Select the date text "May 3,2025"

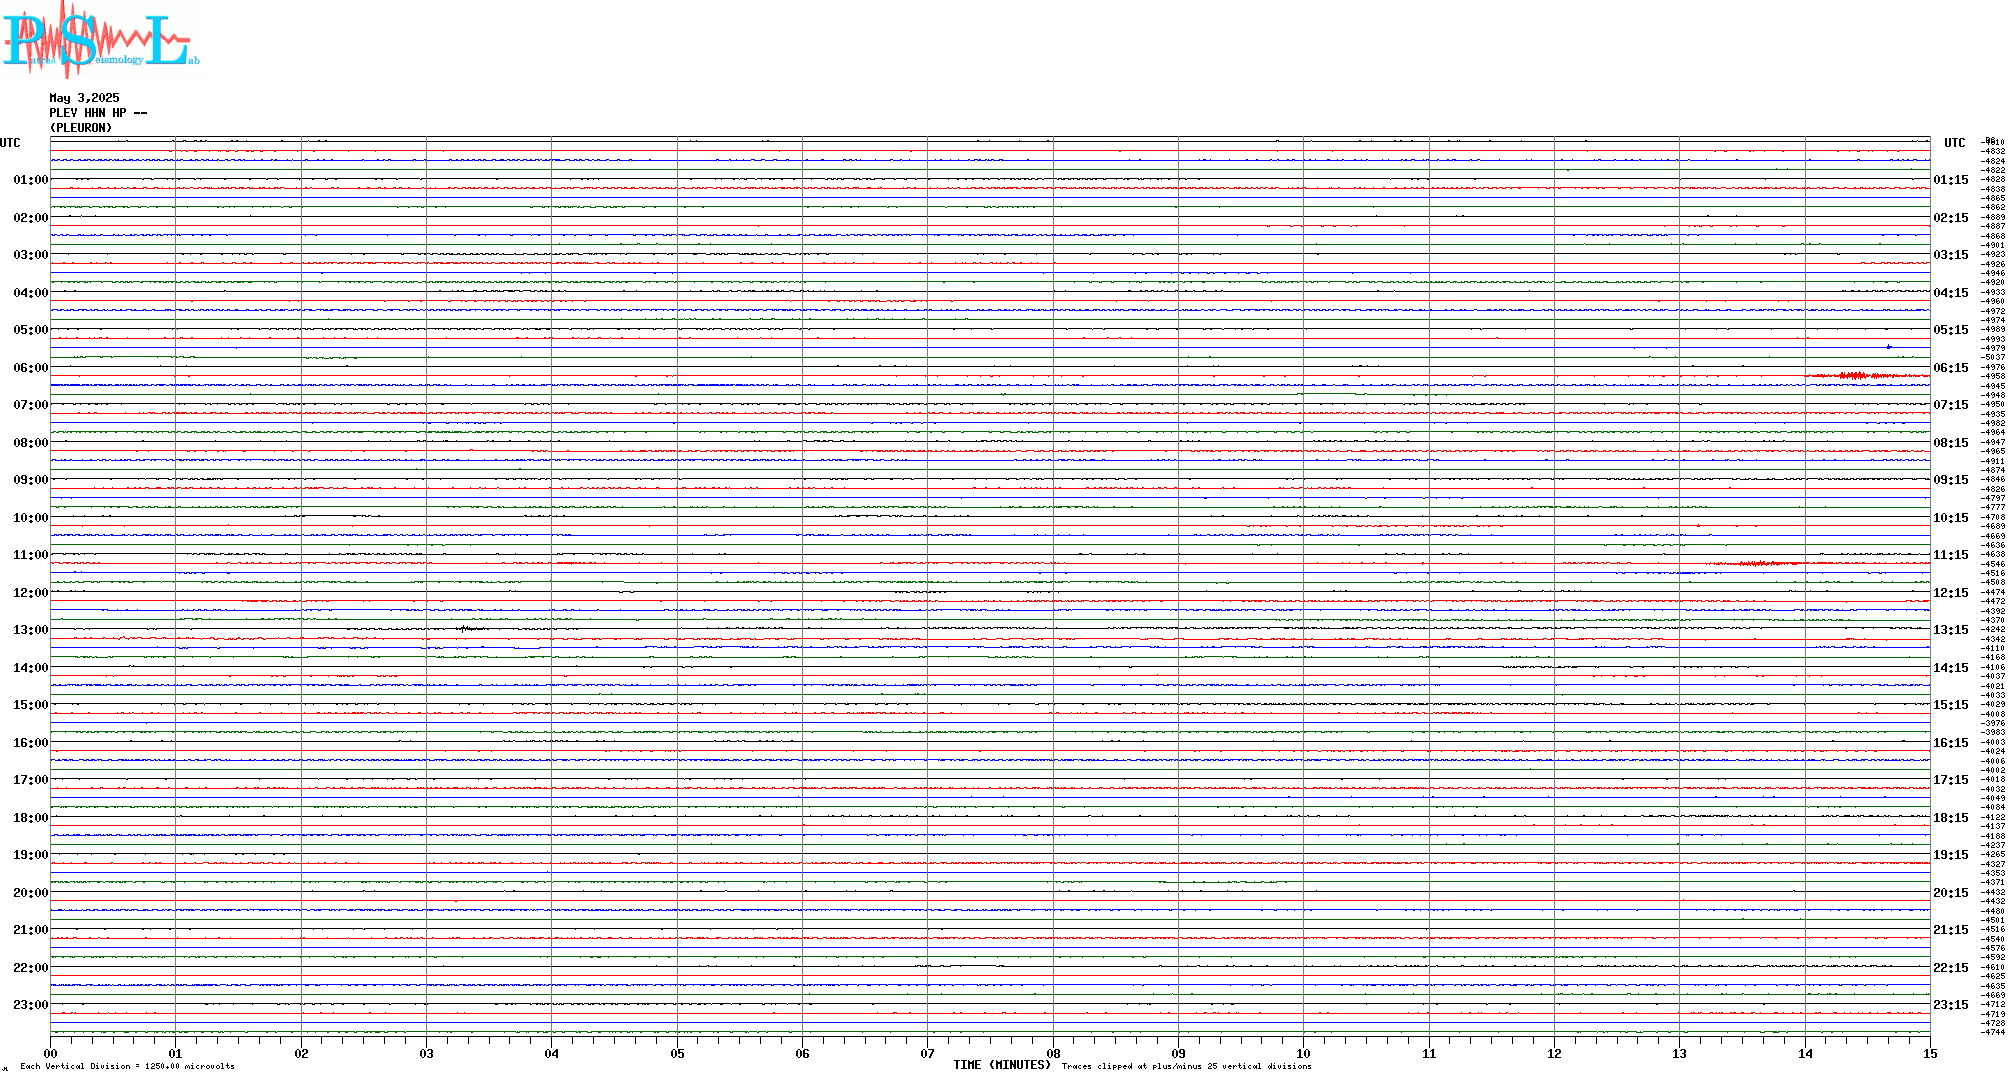(x=84, y=98)
